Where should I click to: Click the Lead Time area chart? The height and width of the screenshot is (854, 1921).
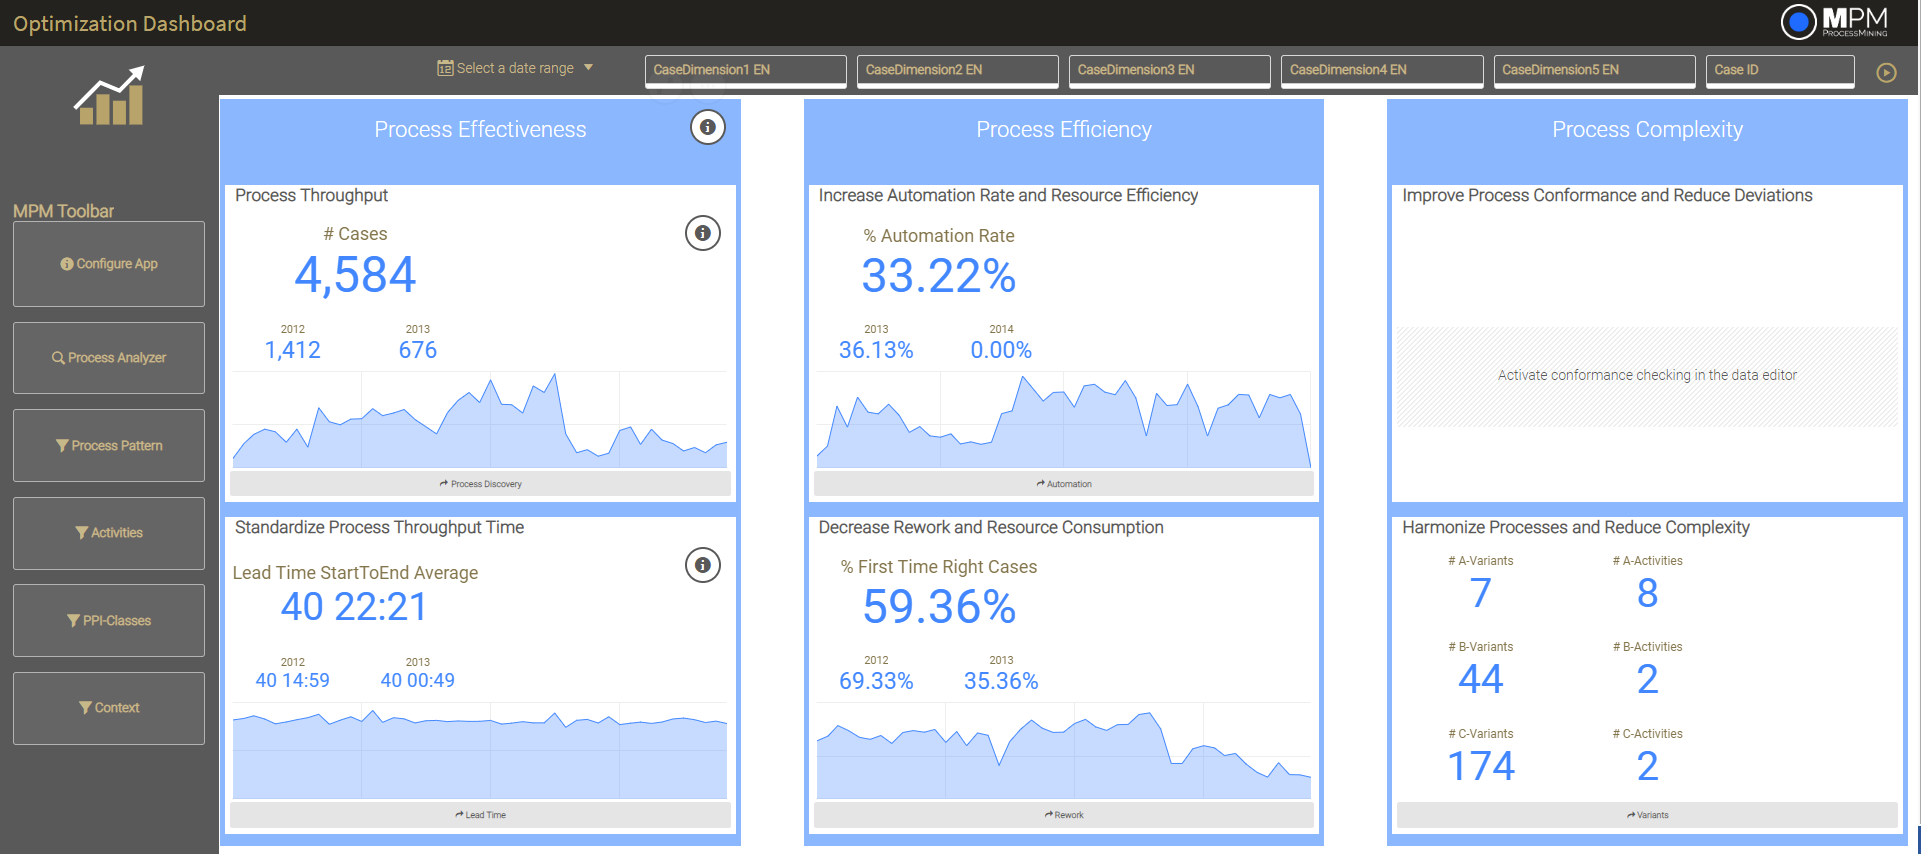(480, 752)
